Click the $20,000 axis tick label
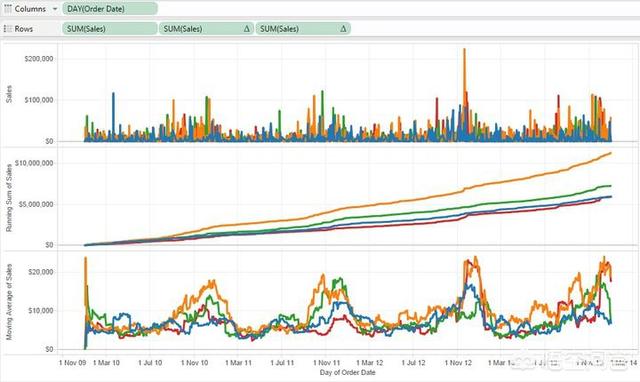Viewport: 640px width, 382px height. [40, 272]
